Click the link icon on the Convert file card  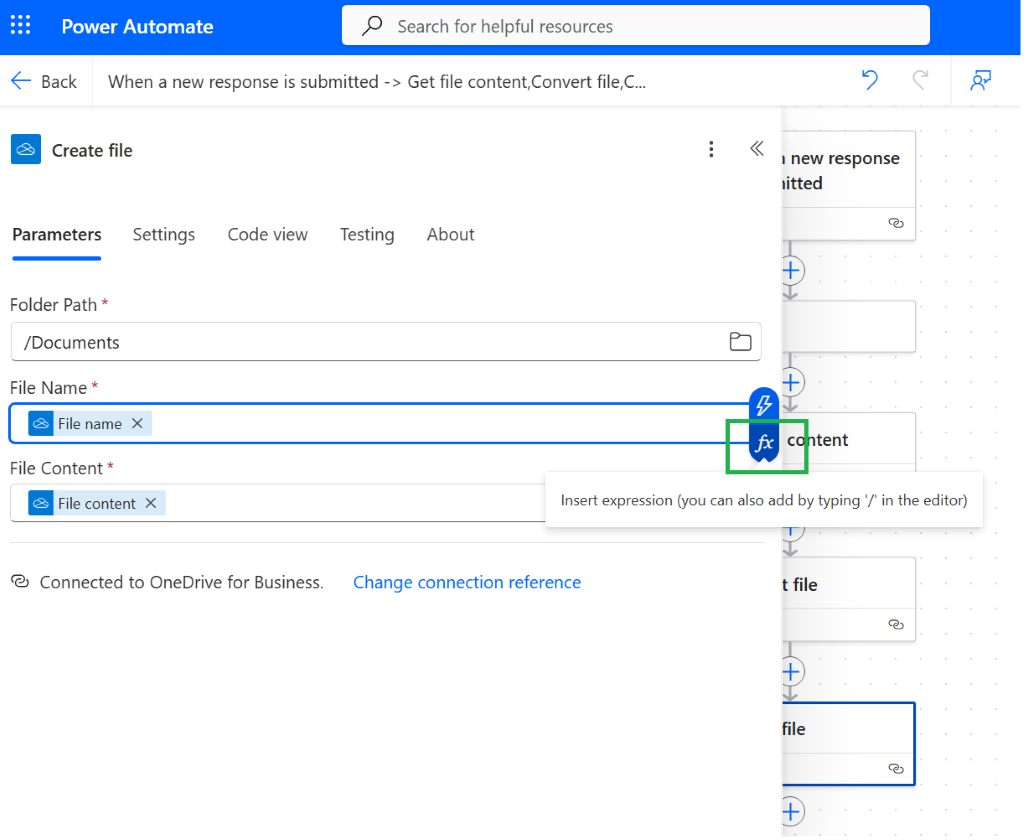896,625
